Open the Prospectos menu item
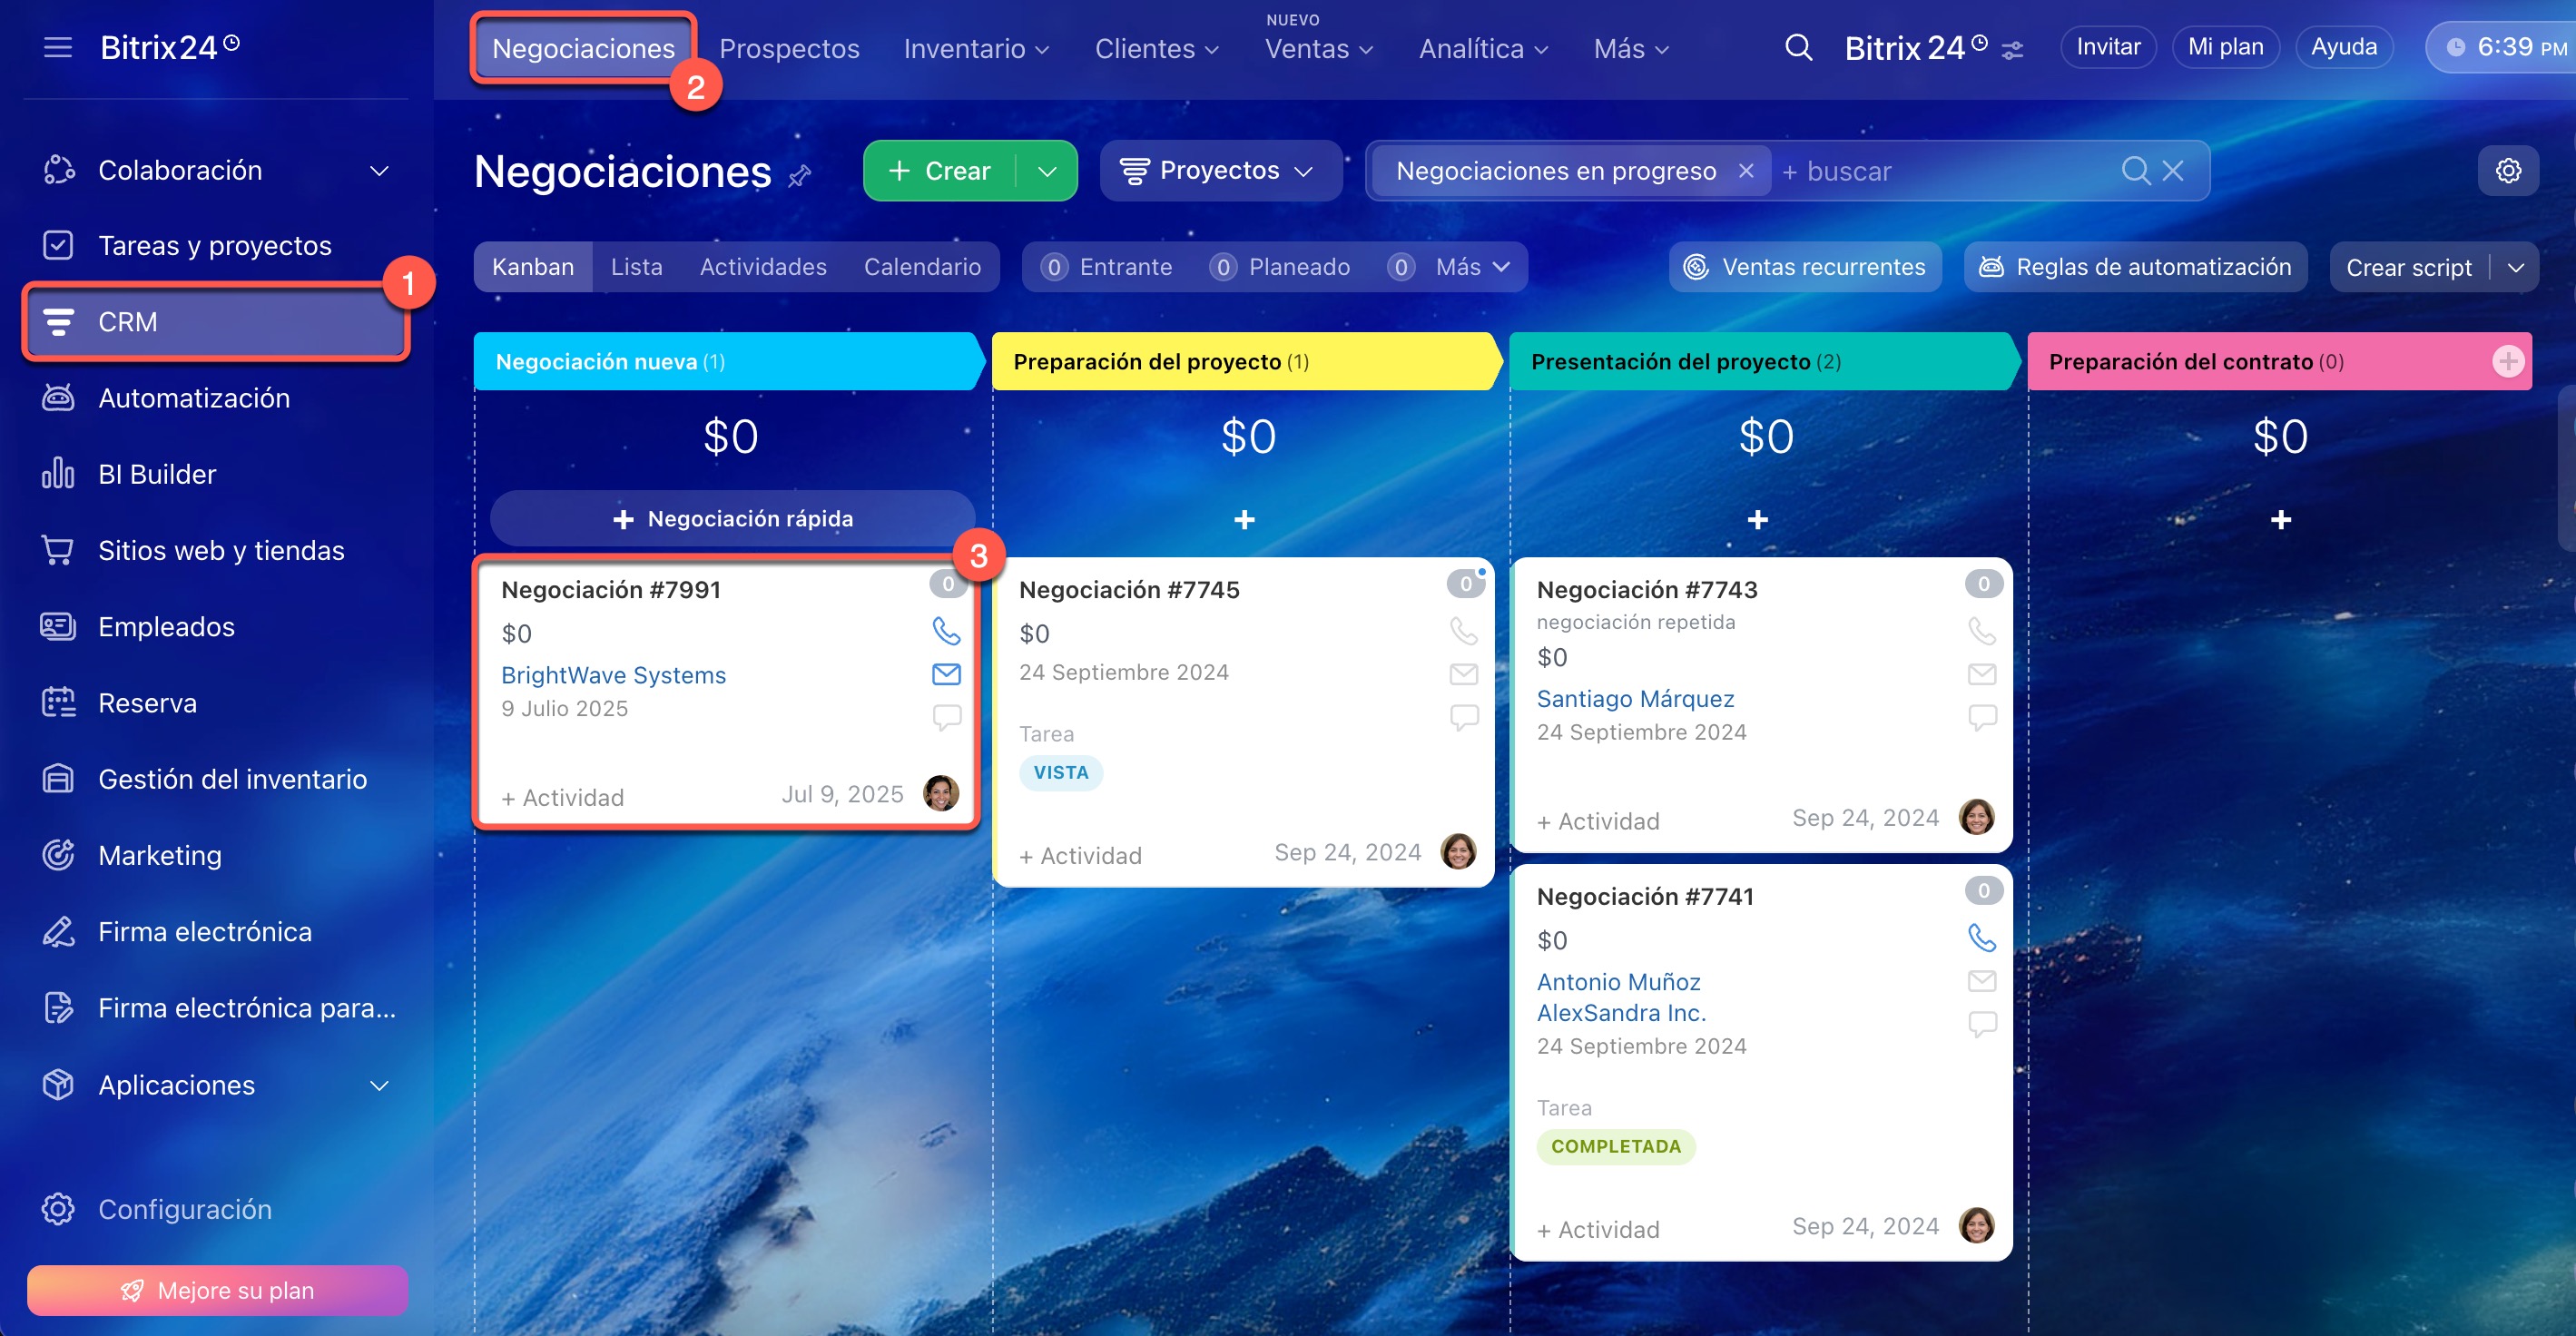The height and width of the screenshot is (1336, 2576). pyautogui.click(x=789, y=49)
